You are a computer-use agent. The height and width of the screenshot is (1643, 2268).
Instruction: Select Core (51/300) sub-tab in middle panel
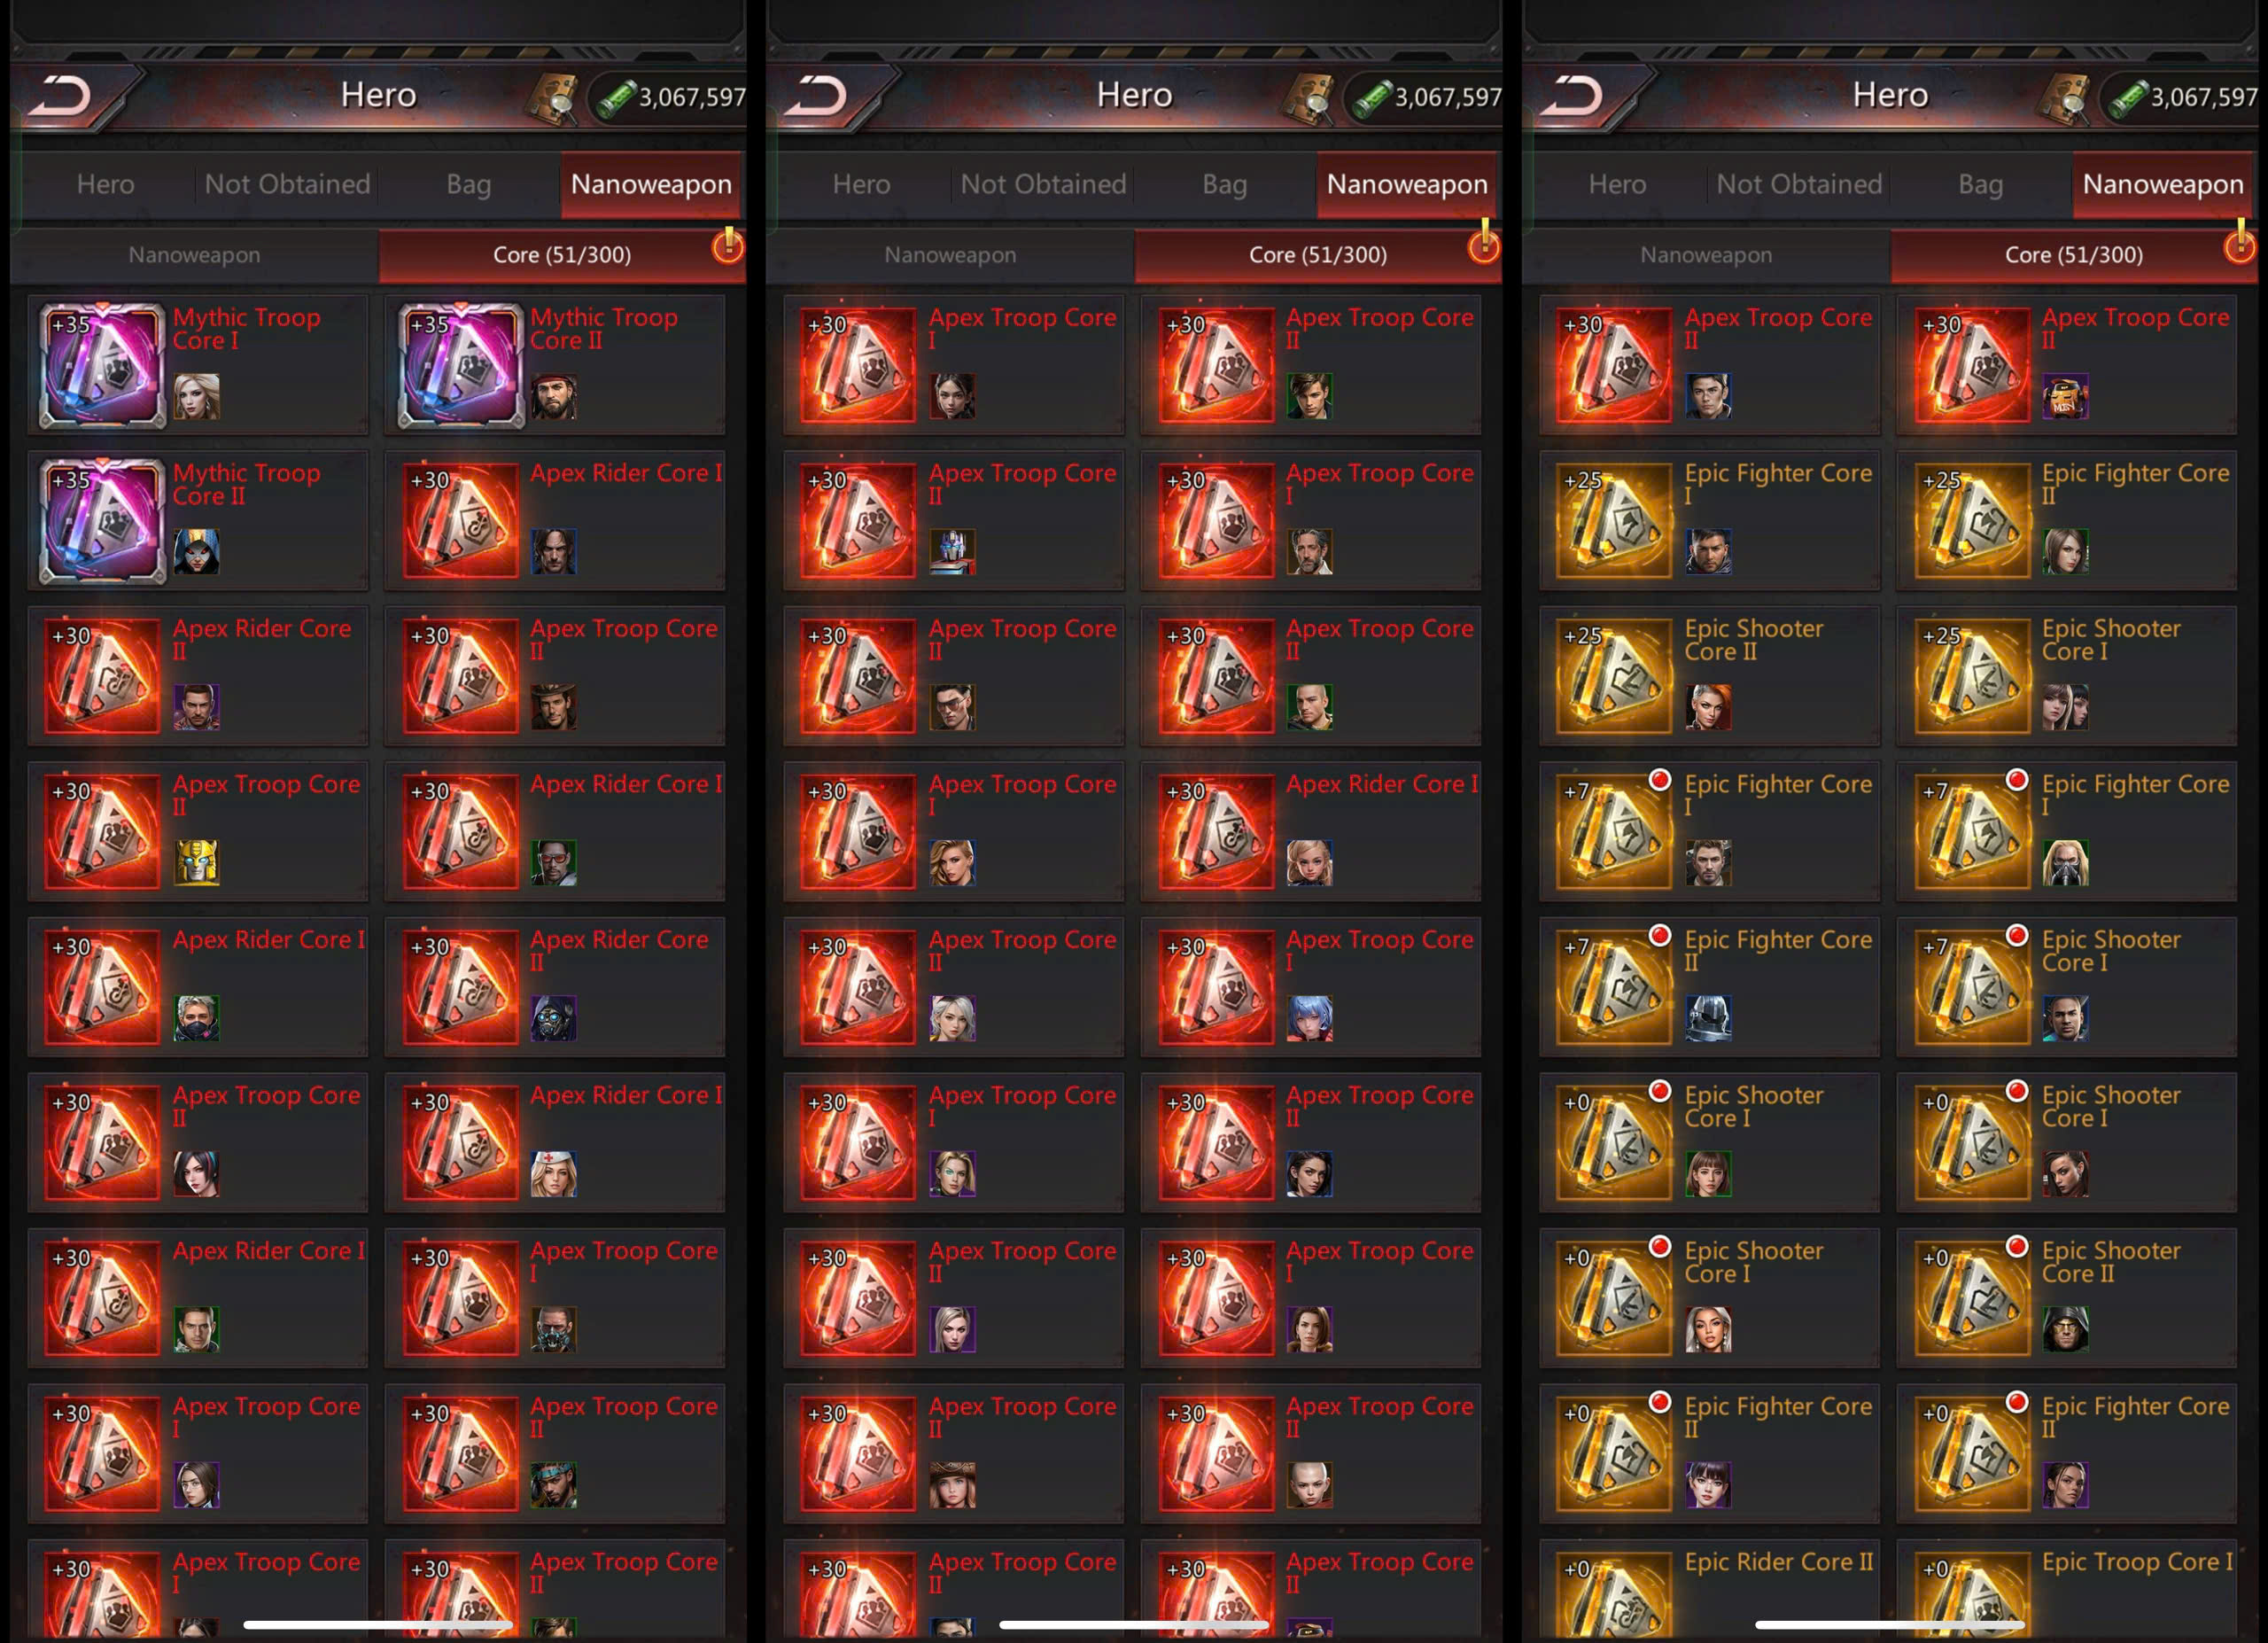(1317, 255)
